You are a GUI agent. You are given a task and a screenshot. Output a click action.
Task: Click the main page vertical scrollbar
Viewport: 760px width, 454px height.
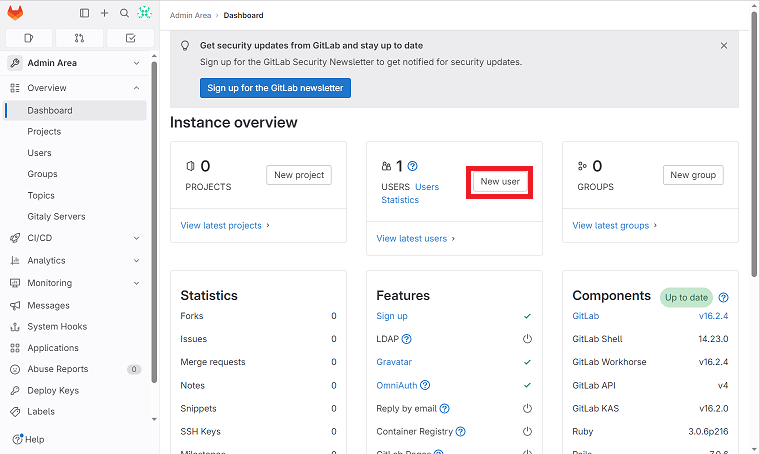click(754, 150)
